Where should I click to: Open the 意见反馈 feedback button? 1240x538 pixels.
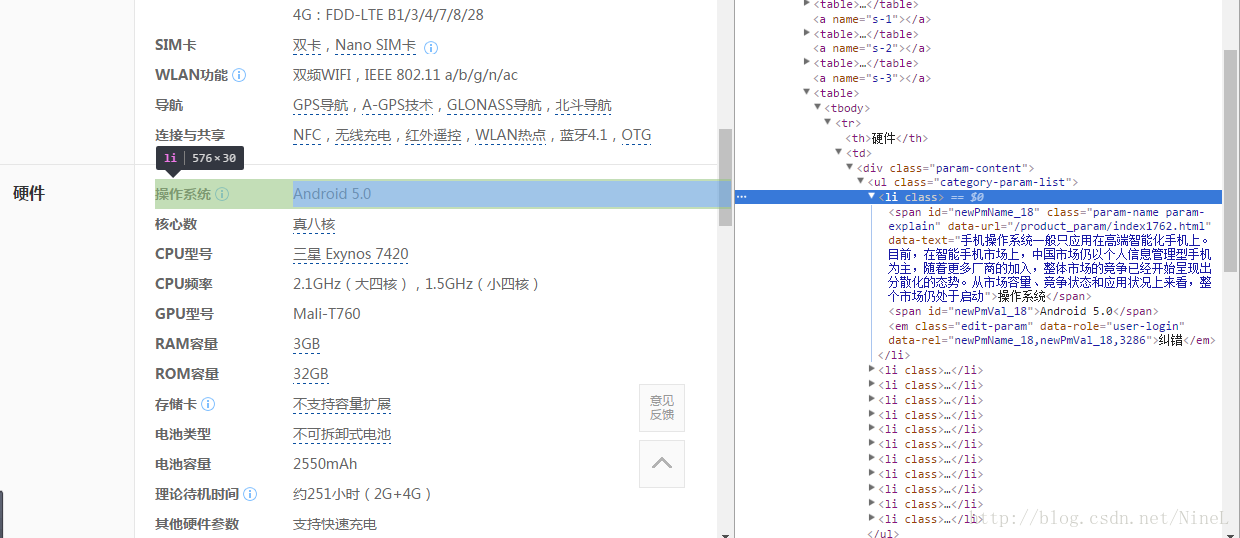pyautogui.click(x=662, y=407)
